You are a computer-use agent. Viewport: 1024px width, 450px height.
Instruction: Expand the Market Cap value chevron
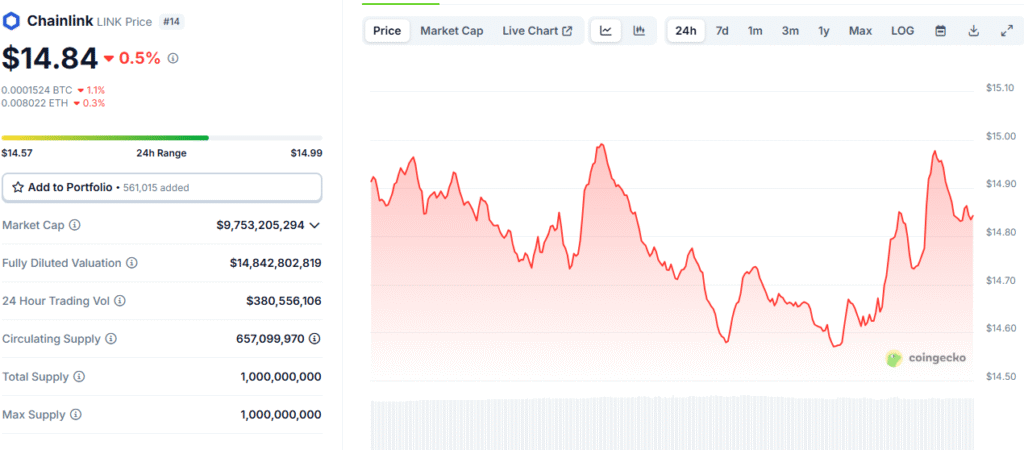pos(314,225)
